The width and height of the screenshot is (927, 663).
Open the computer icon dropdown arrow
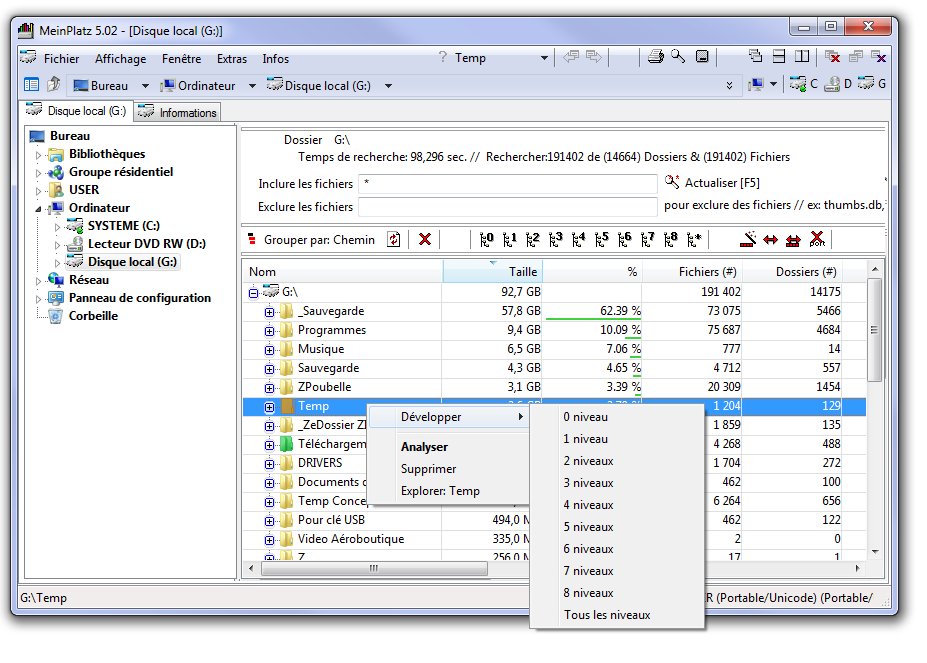pyautogui.click(x=773, y=84)
